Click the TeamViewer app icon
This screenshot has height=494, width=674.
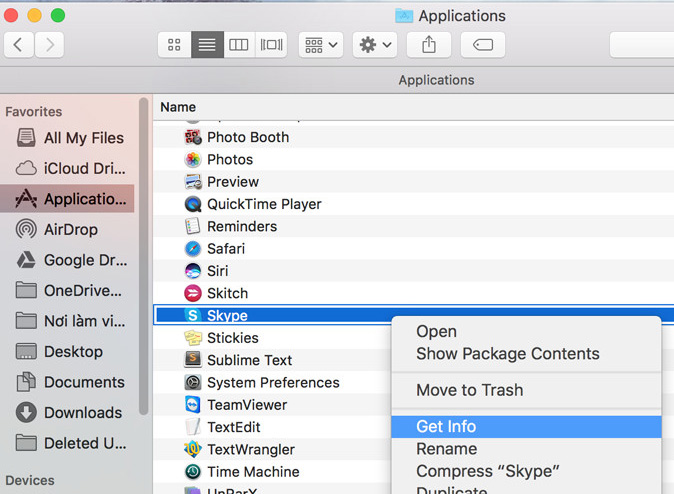[193, 405]
